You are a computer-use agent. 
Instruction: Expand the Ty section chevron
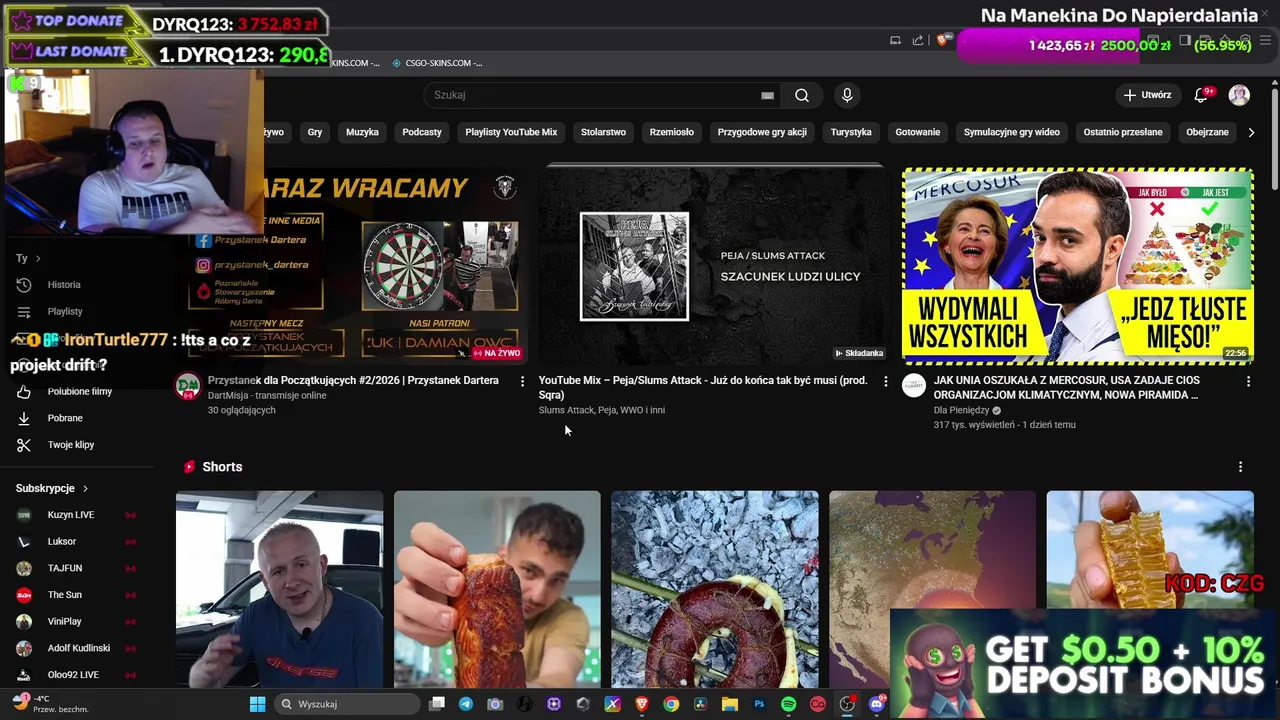click(38, 258)
